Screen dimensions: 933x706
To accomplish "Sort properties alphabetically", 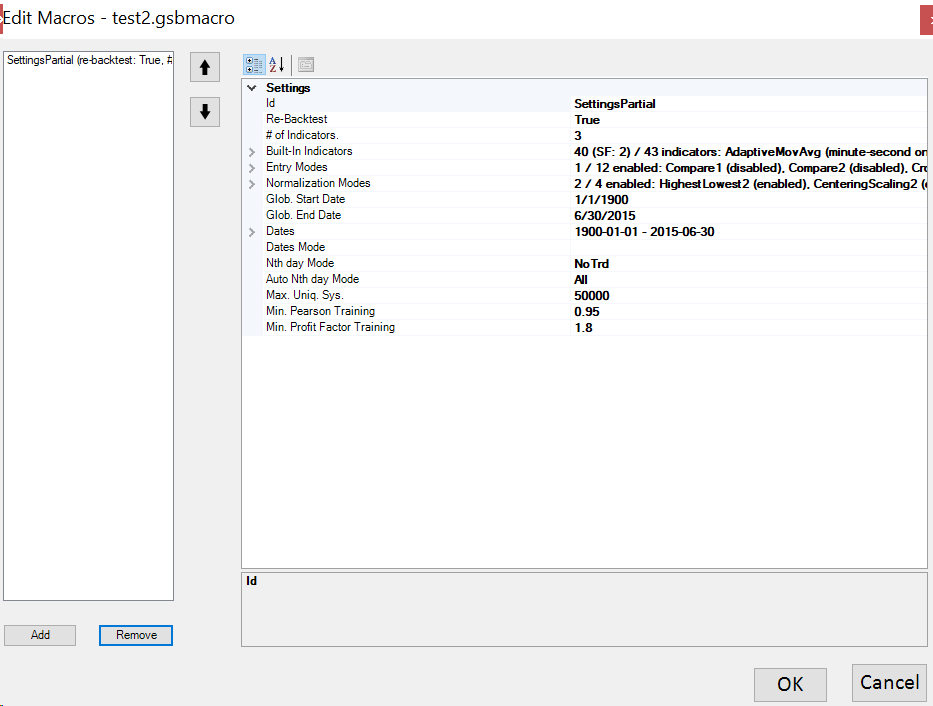I will pyautogui.click(x=277, y=65).
